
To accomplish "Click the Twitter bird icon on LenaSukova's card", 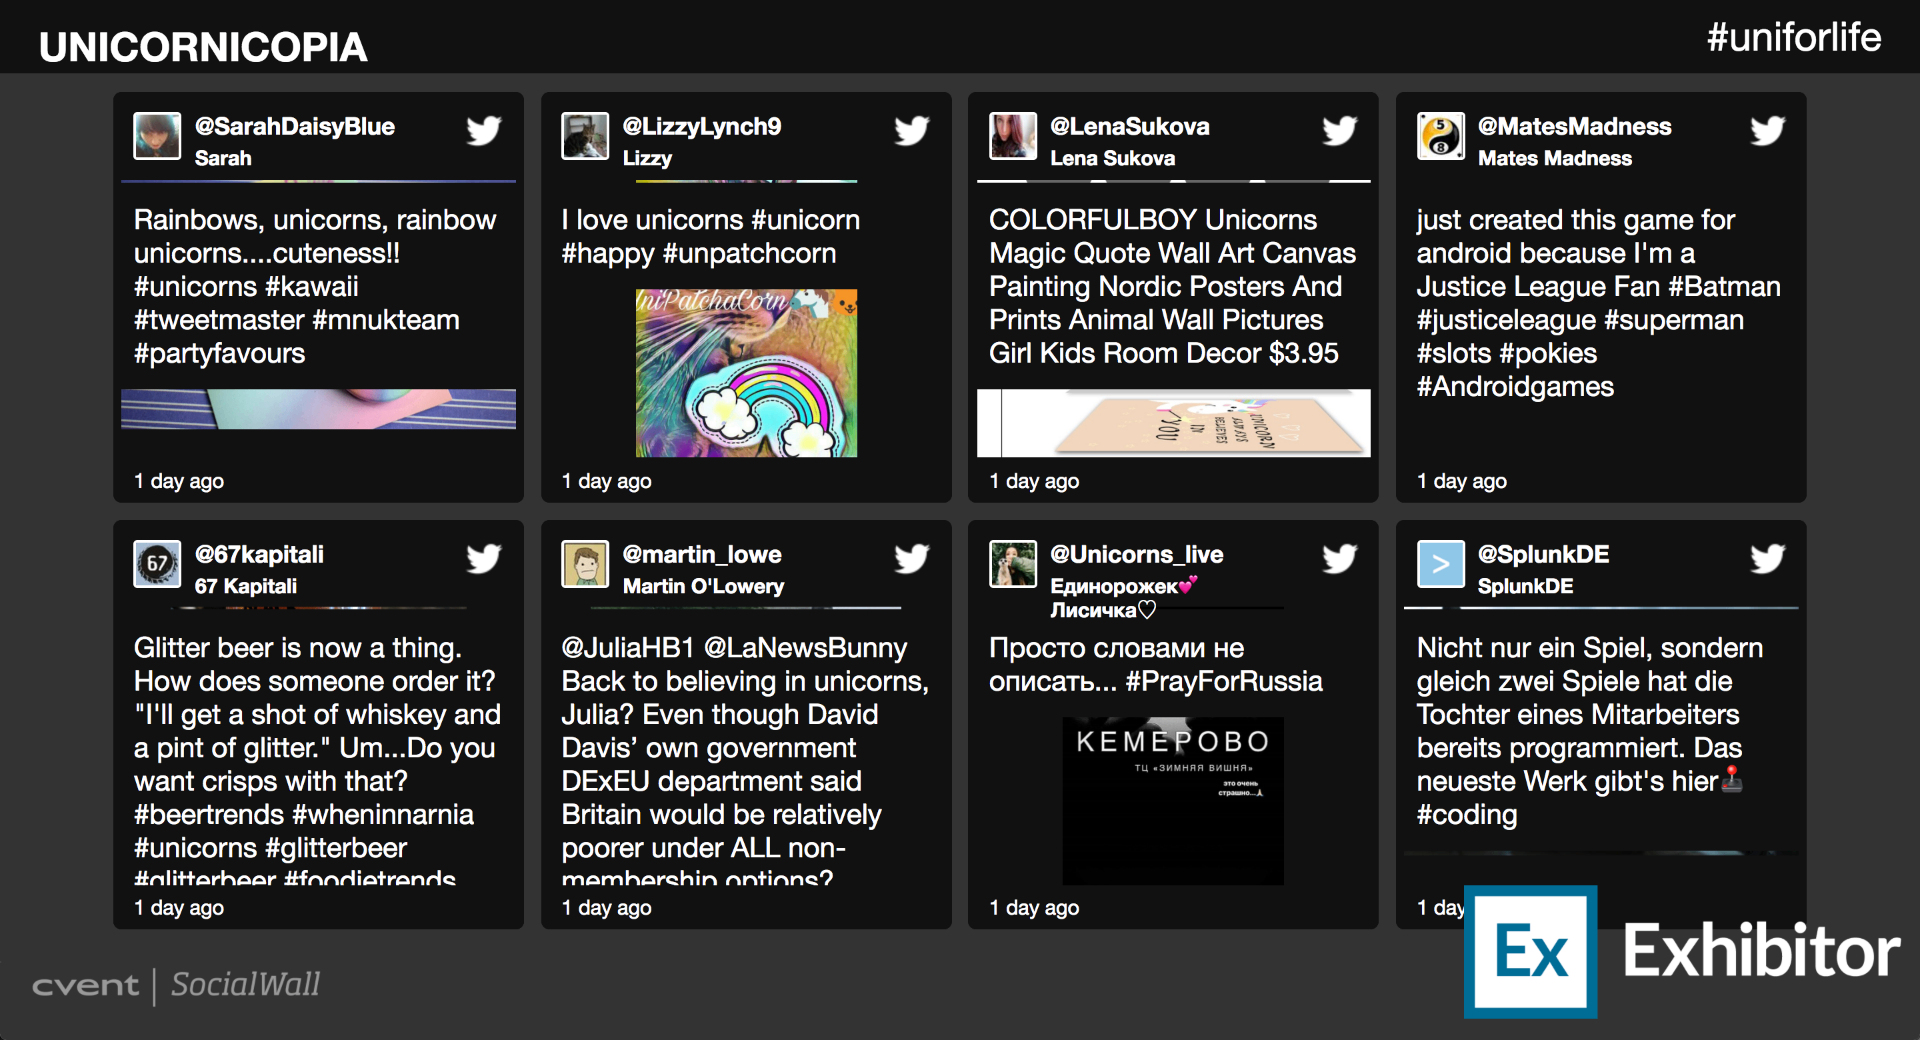I will tap(1340, 130).
